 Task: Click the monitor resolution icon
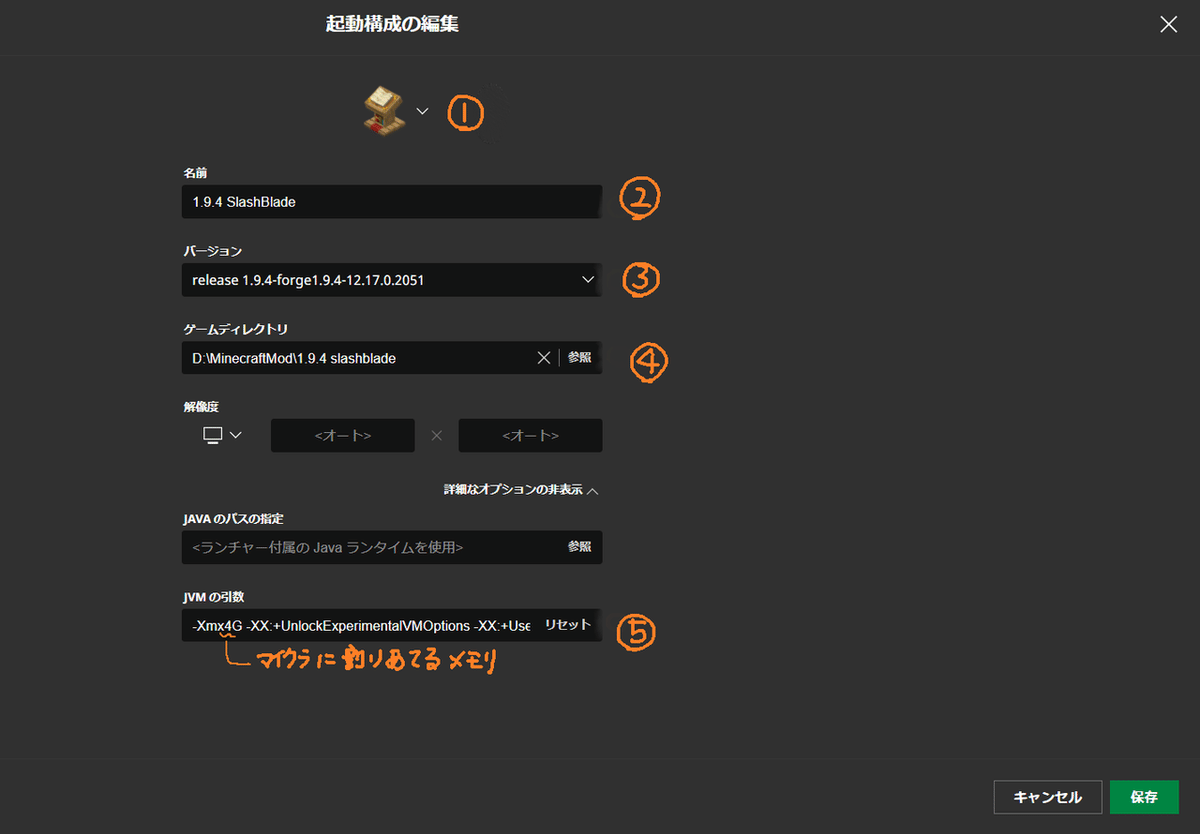(x=212, y=435)
